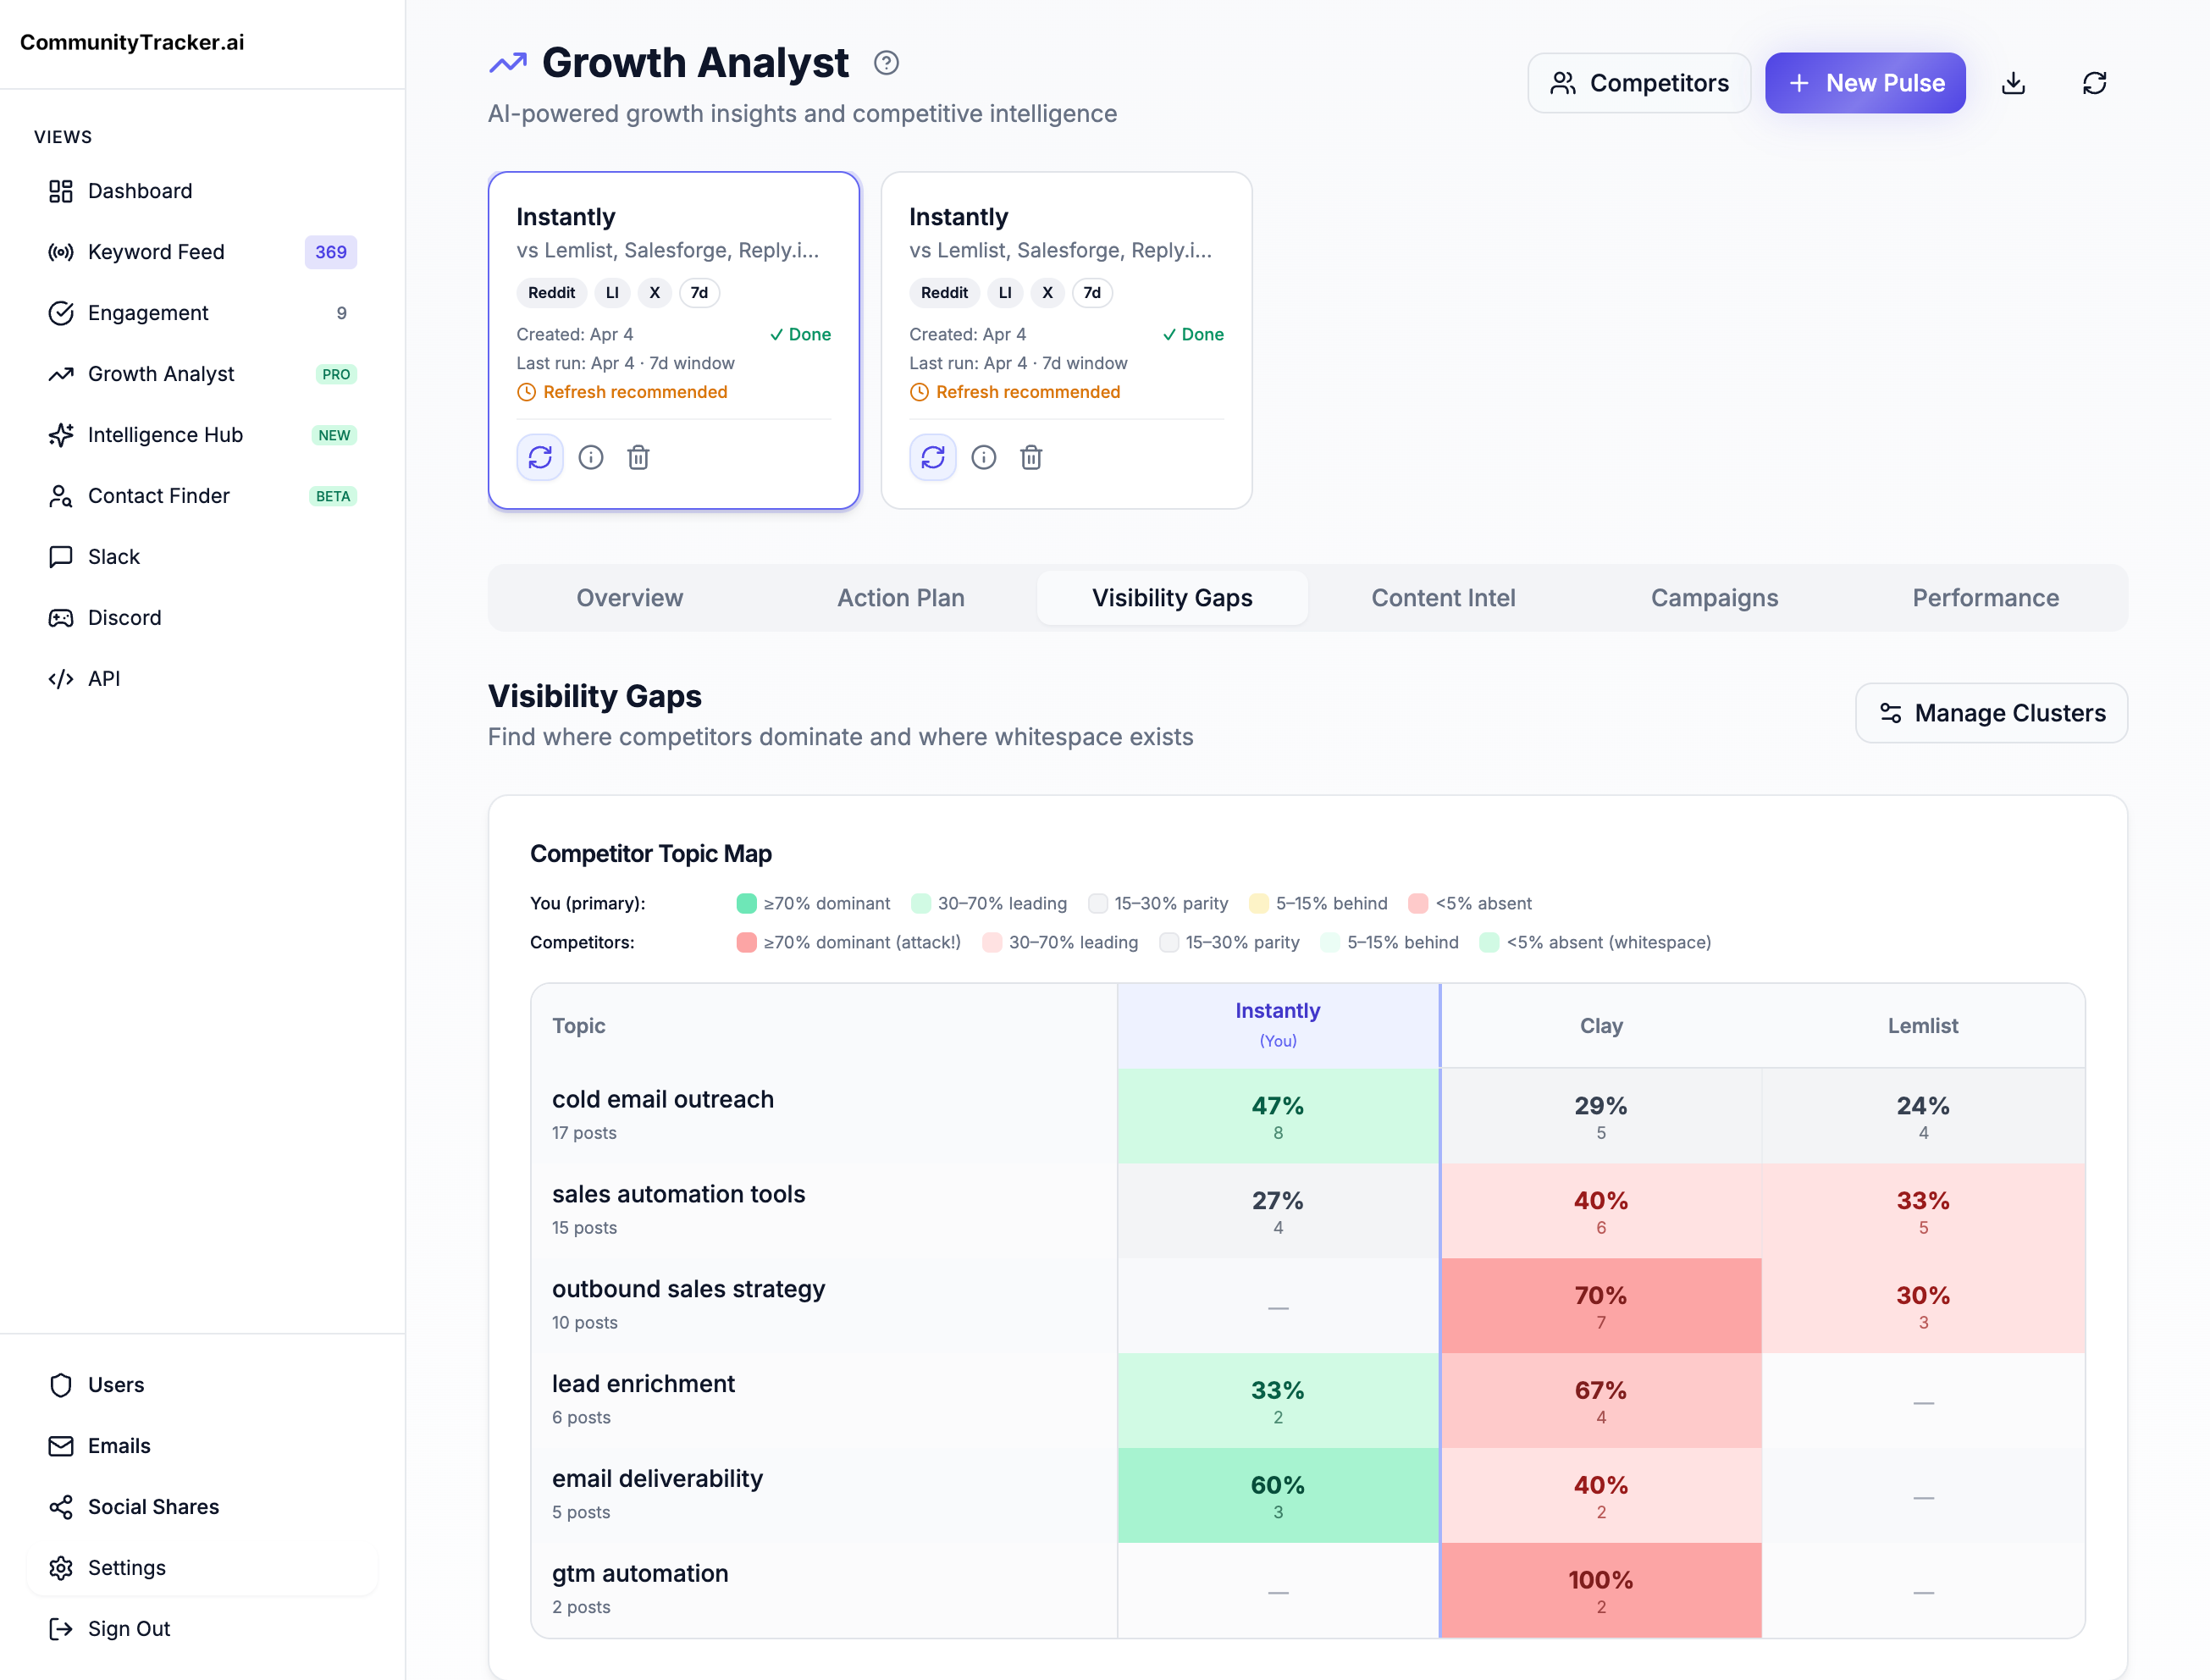Select the outbound sales strategy topic
The image size is (2210, 1680).
pyautogui.click(x=688, y=1290)
